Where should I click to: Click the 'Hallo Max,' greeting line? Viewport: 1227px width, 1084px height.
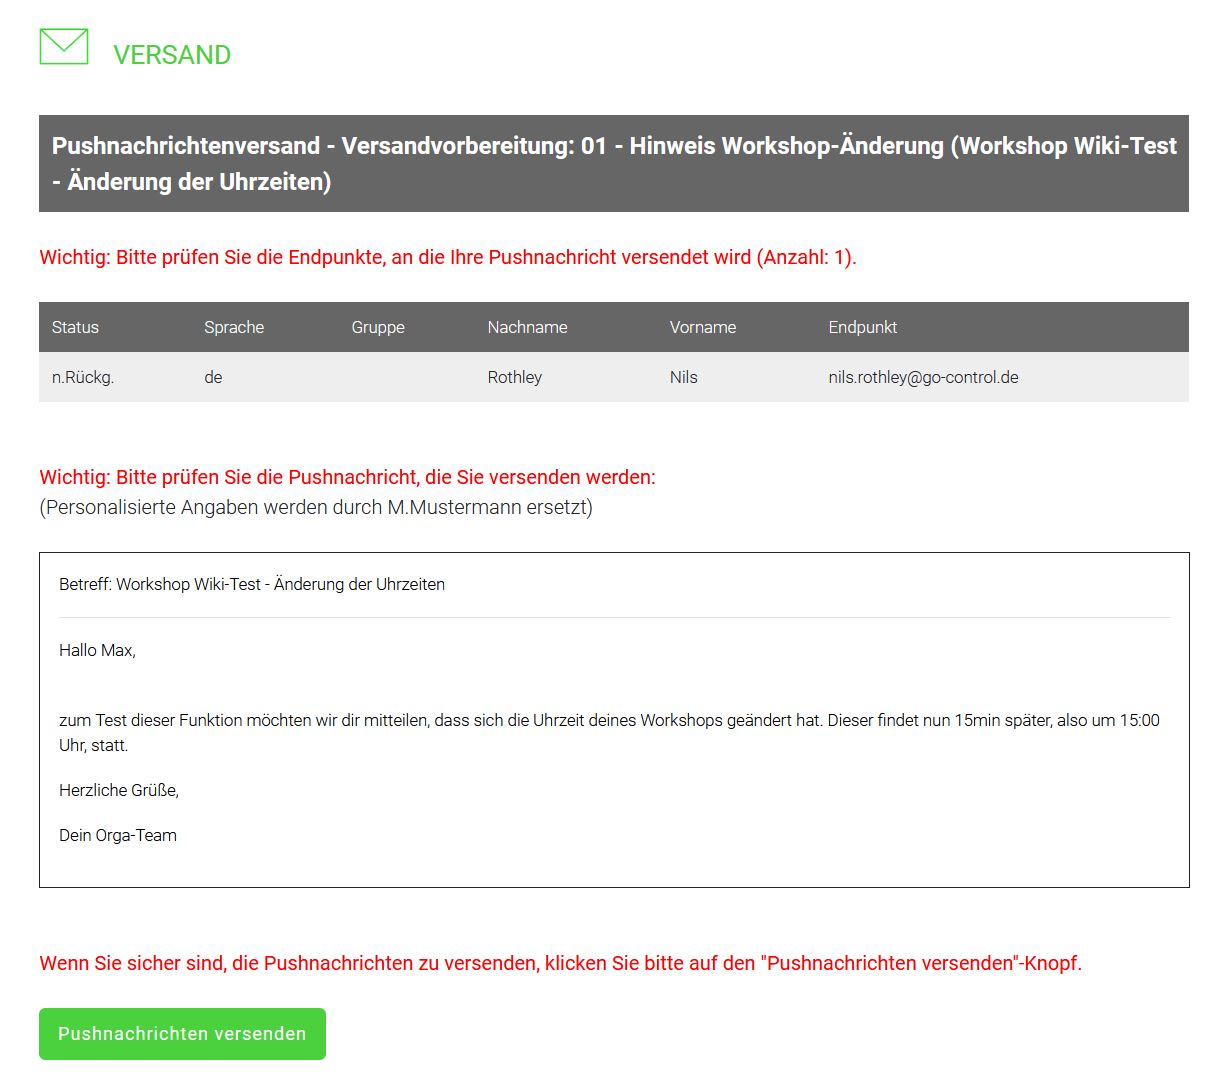click(97, 650)
